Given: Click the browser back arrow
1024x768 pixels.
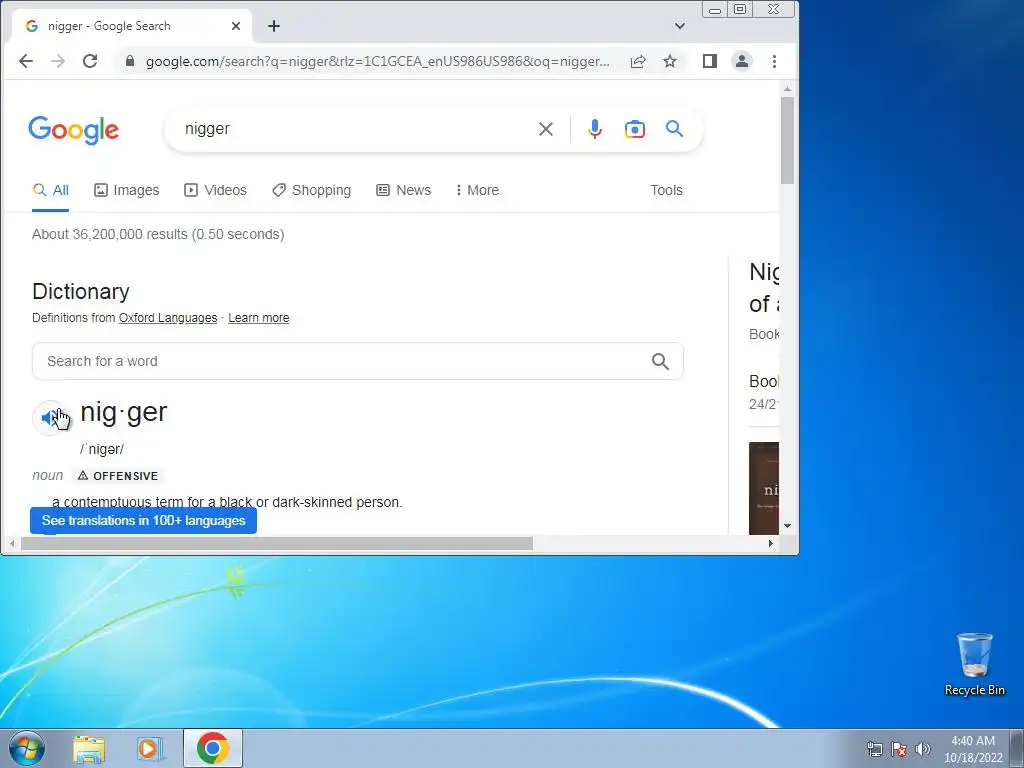Looking at the screenshot, I should pos(25,61).
